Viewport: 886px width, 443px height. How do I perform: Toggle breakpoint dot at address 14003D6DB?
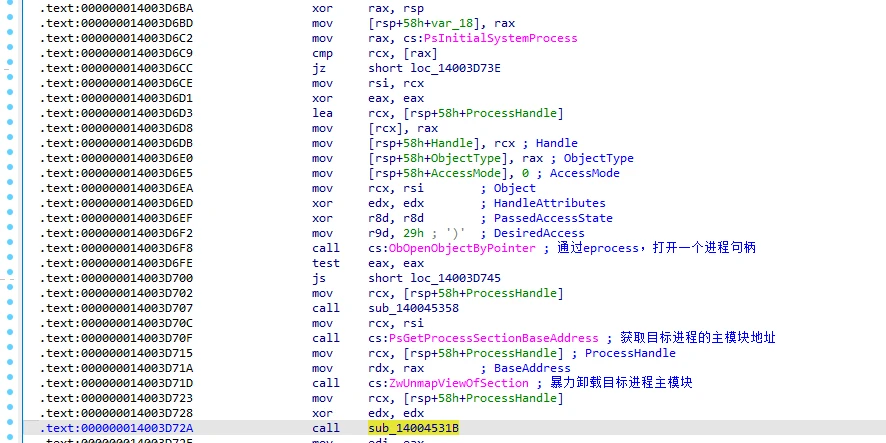tap(10, 136)
